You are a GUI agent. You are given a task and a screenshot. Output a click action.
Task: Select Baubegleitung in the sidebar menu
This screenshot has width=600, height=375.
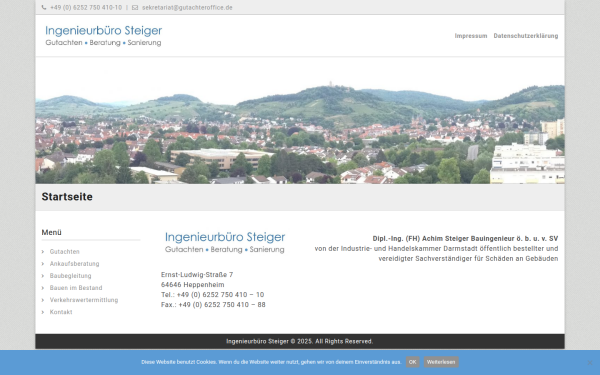(x=70, y=276)
